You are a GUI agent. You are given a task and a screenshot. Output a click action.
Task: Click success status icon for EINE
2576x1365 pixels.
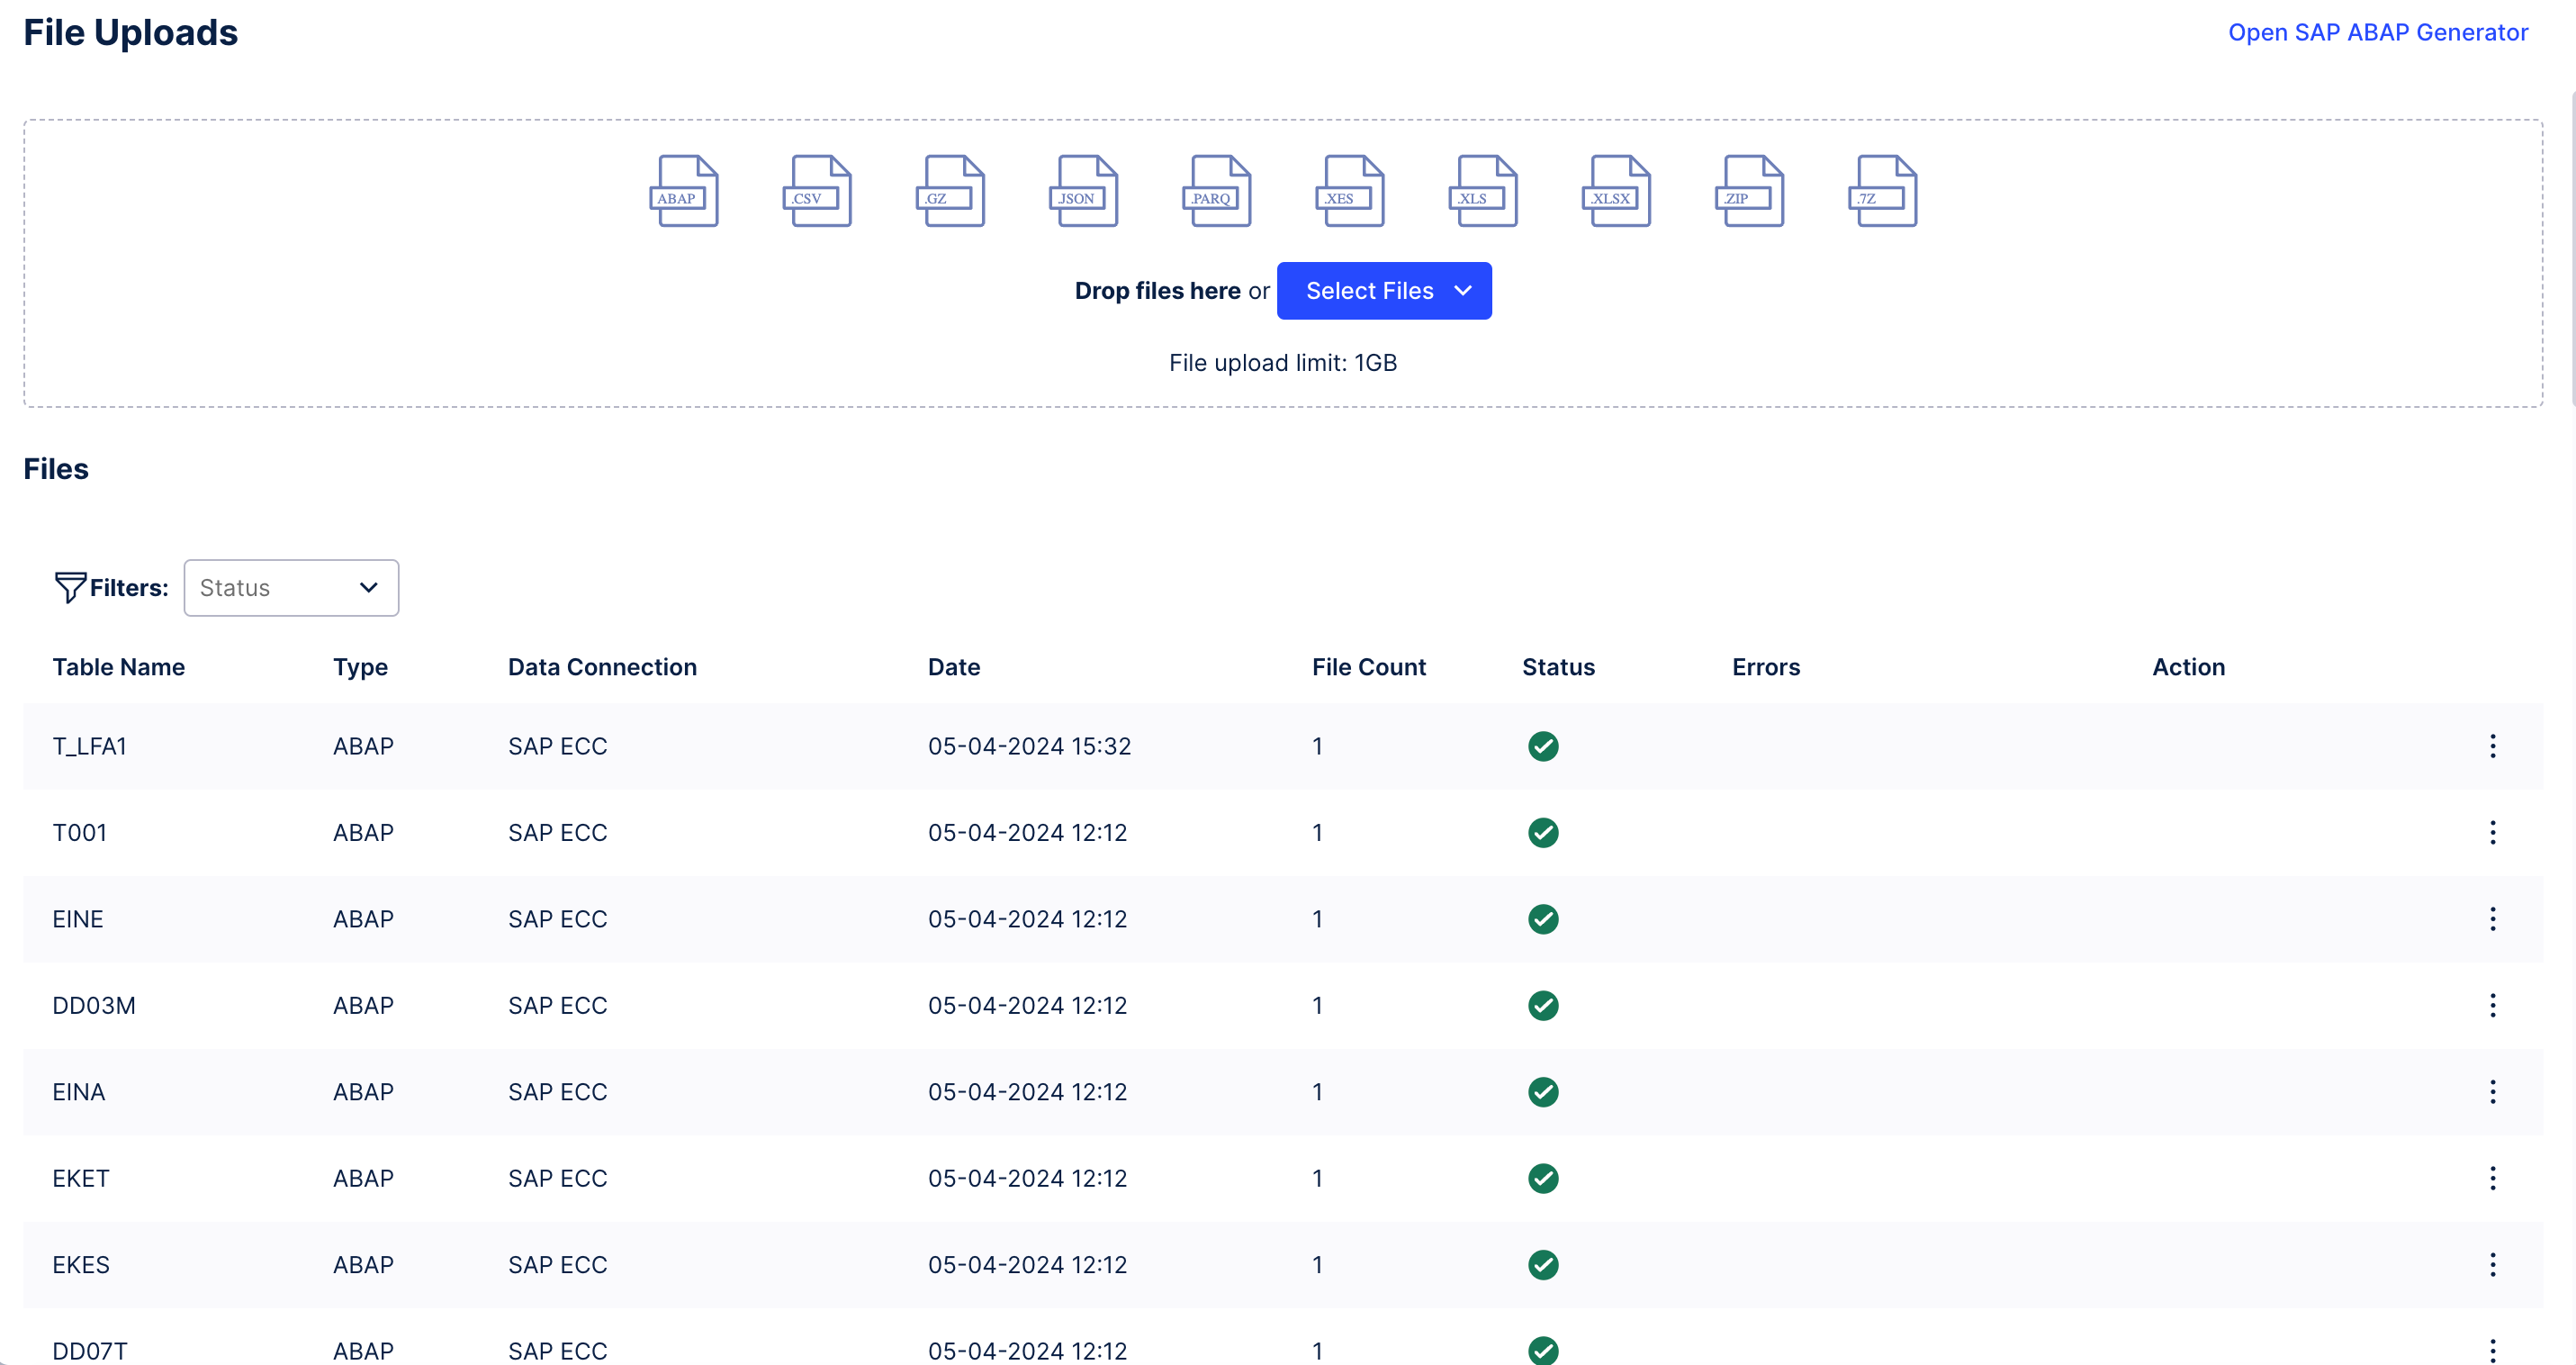pyautogui.click(x=1543, y=919)
